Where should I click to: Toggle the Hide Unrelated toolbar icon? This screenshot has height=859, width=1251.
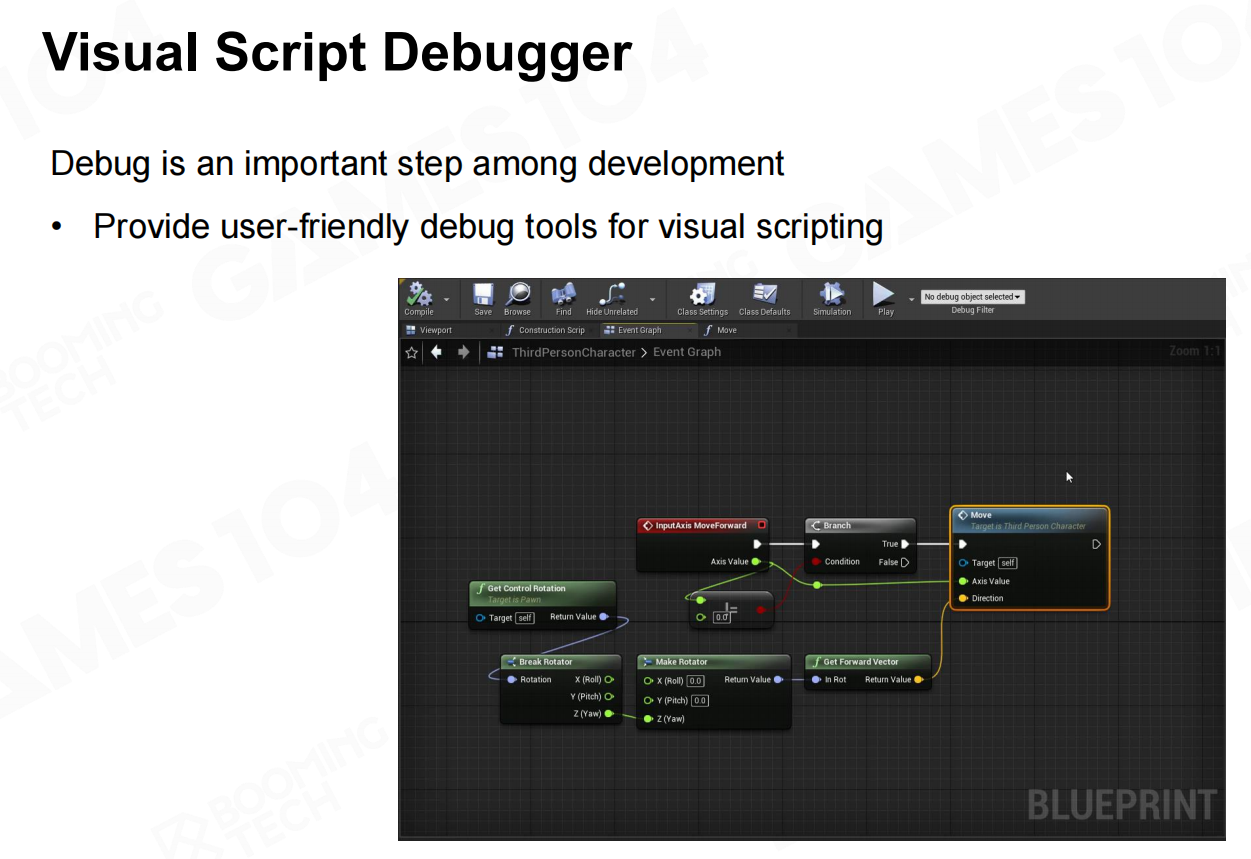click(611, 295)
